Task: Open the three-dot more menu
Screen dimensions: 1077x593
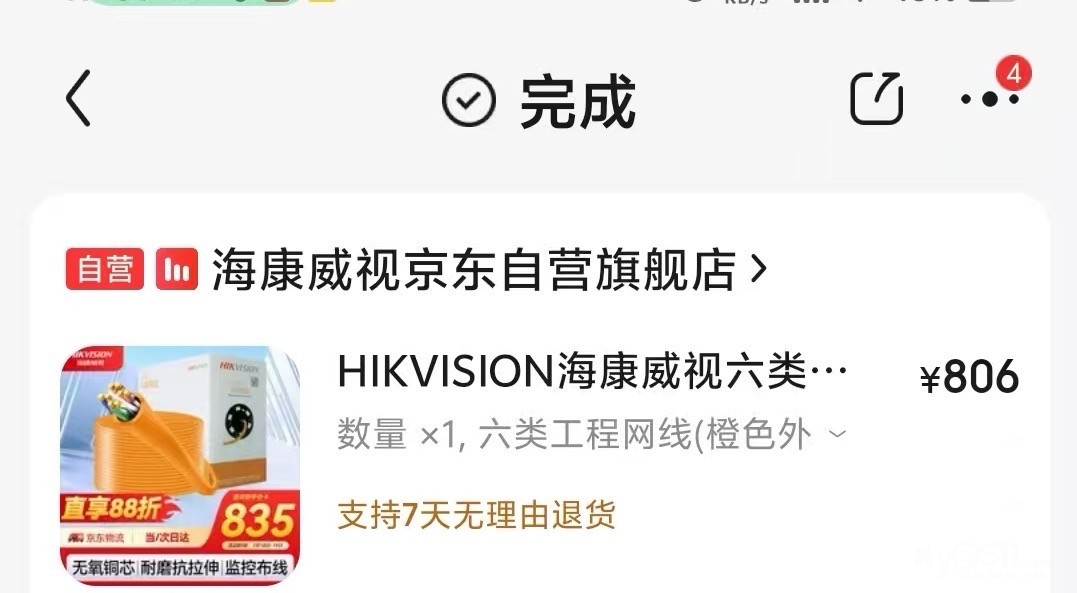Action: pos(990,100)
